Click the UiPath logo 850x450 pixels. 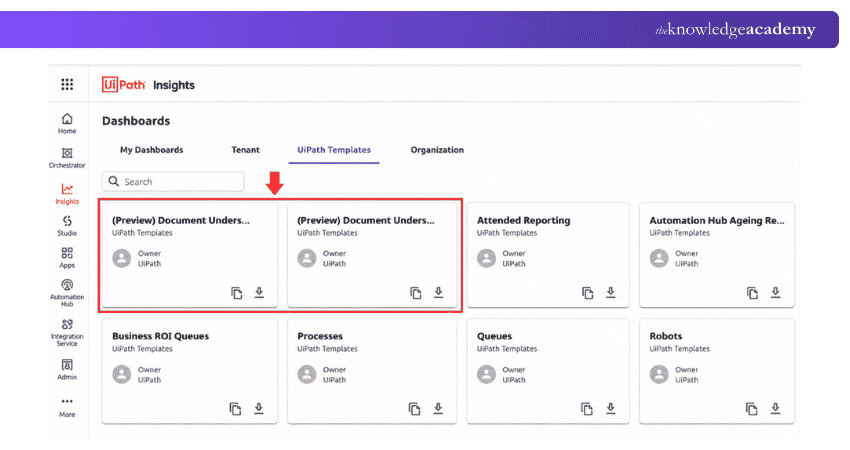click(124, 85)
